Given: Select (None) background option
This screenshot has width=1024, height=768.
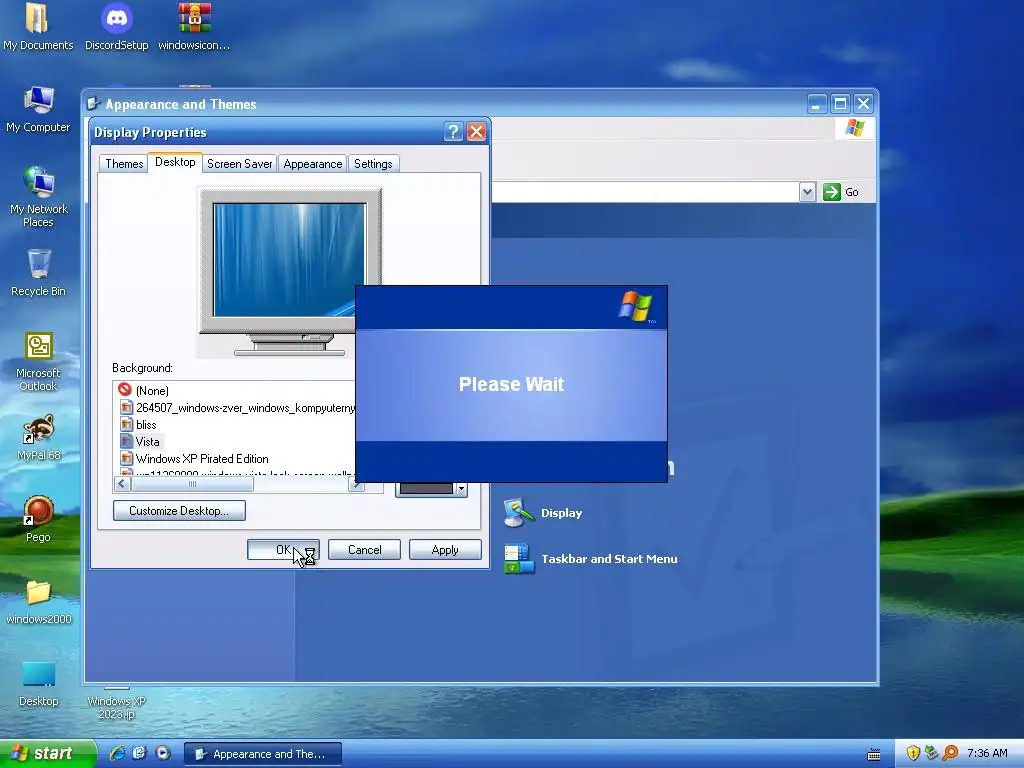Looking at the screenshot, I should [x=152, y=391].
